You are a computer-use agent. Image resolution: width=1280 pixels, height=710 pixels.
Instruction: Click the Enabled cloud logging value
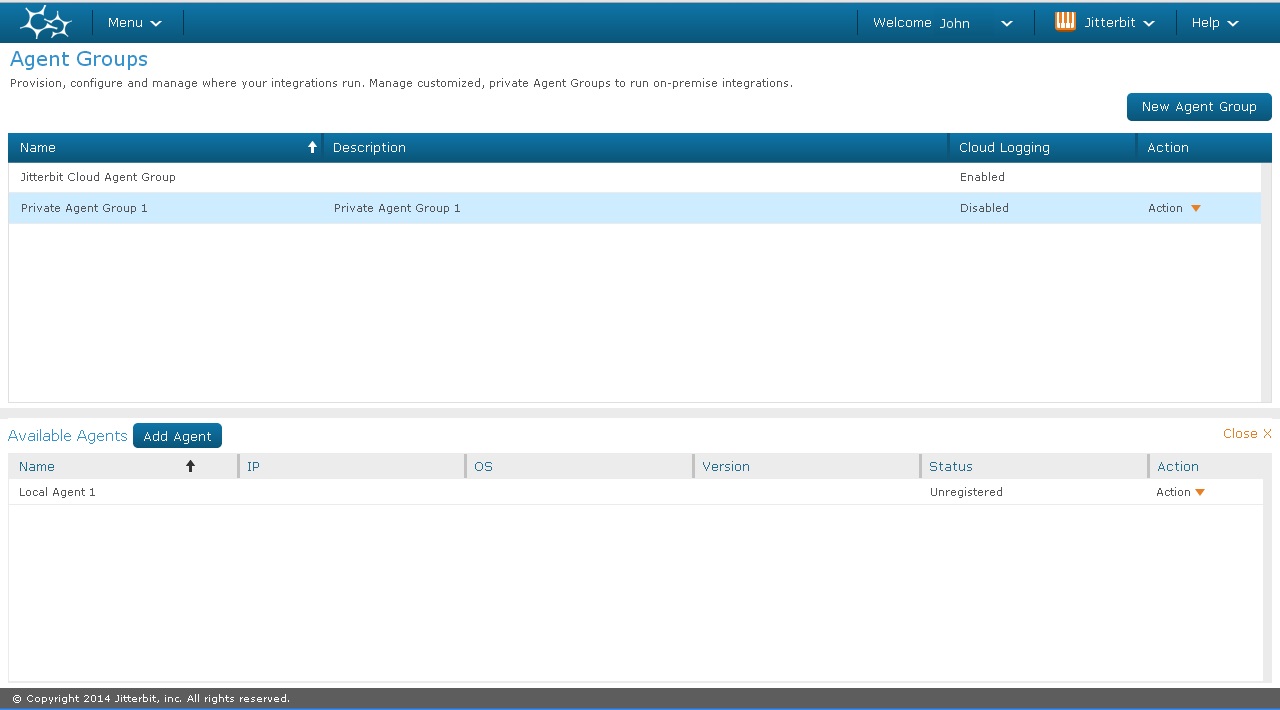pyautogui.click(x=982, y=177)
